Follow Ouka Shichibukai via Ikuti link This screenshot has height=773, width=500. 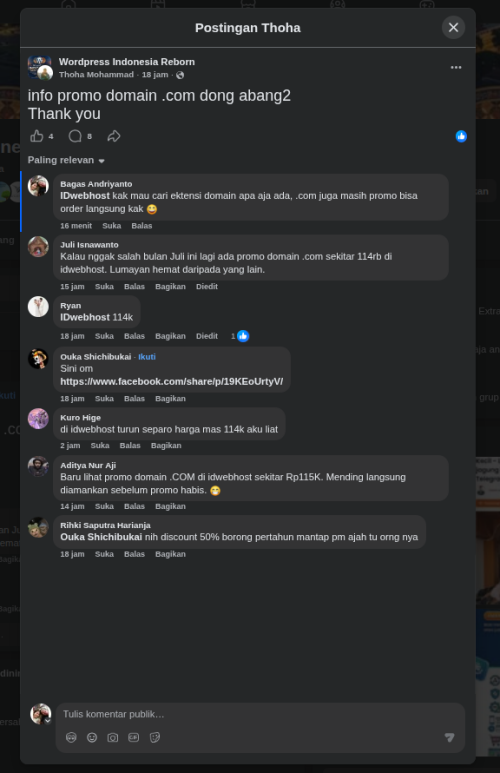pyautogui.click(x=147, y=356)
